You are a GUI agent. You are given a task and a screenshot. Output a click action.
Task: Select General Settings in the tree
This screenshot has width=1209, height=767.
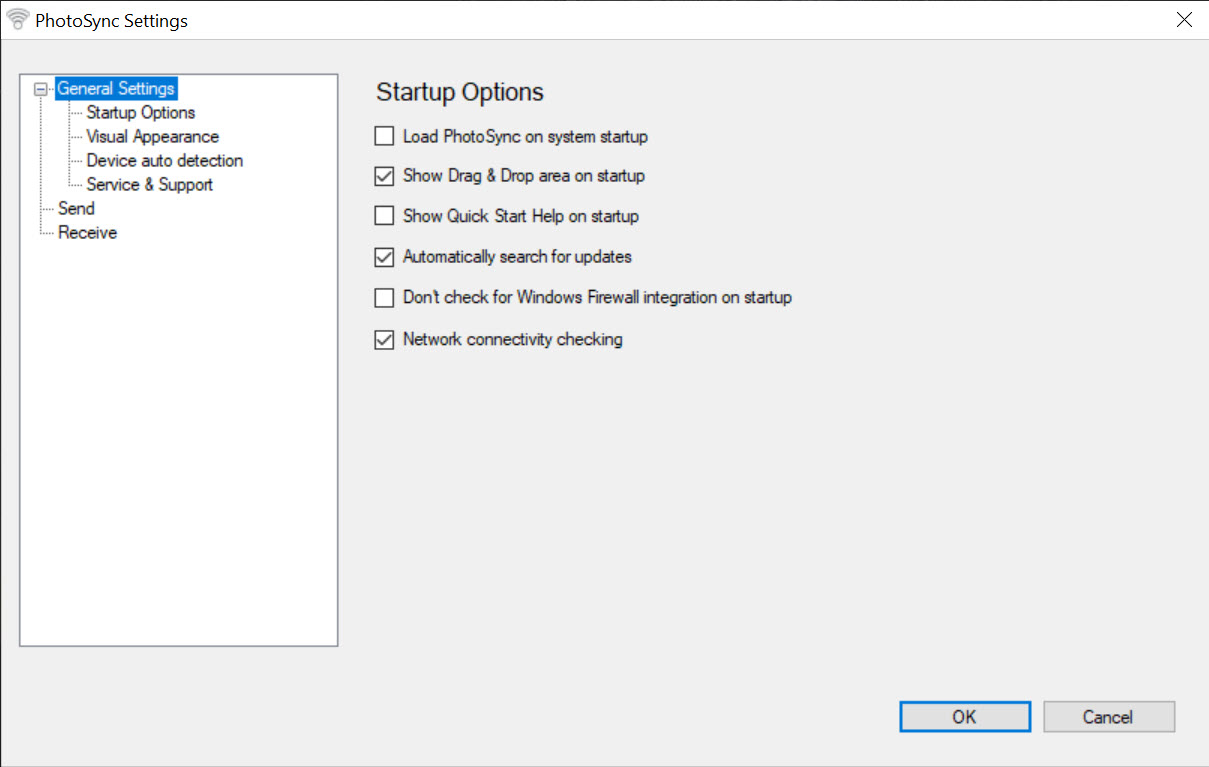(116, 89)
